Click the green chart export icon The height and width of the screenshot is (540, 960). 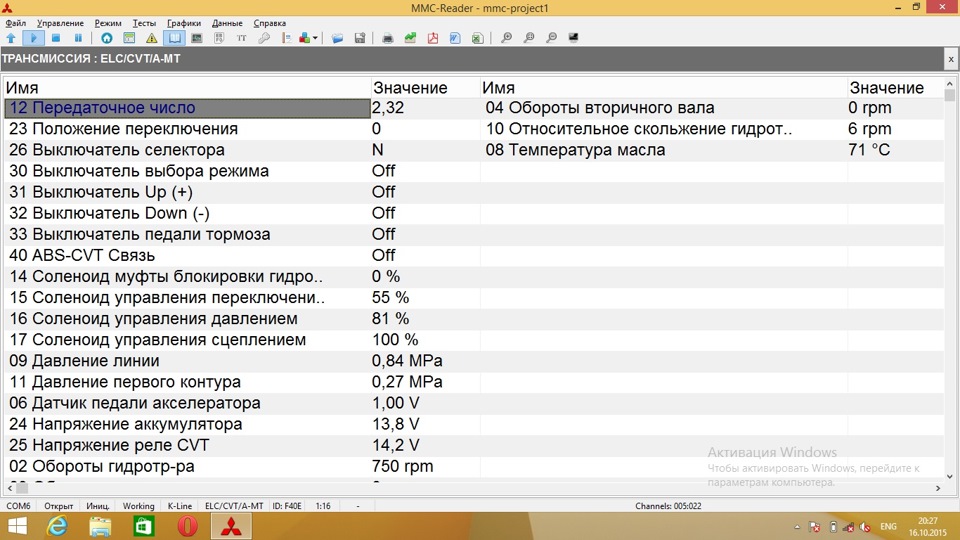pyautogui.click(x=410, y=38)
